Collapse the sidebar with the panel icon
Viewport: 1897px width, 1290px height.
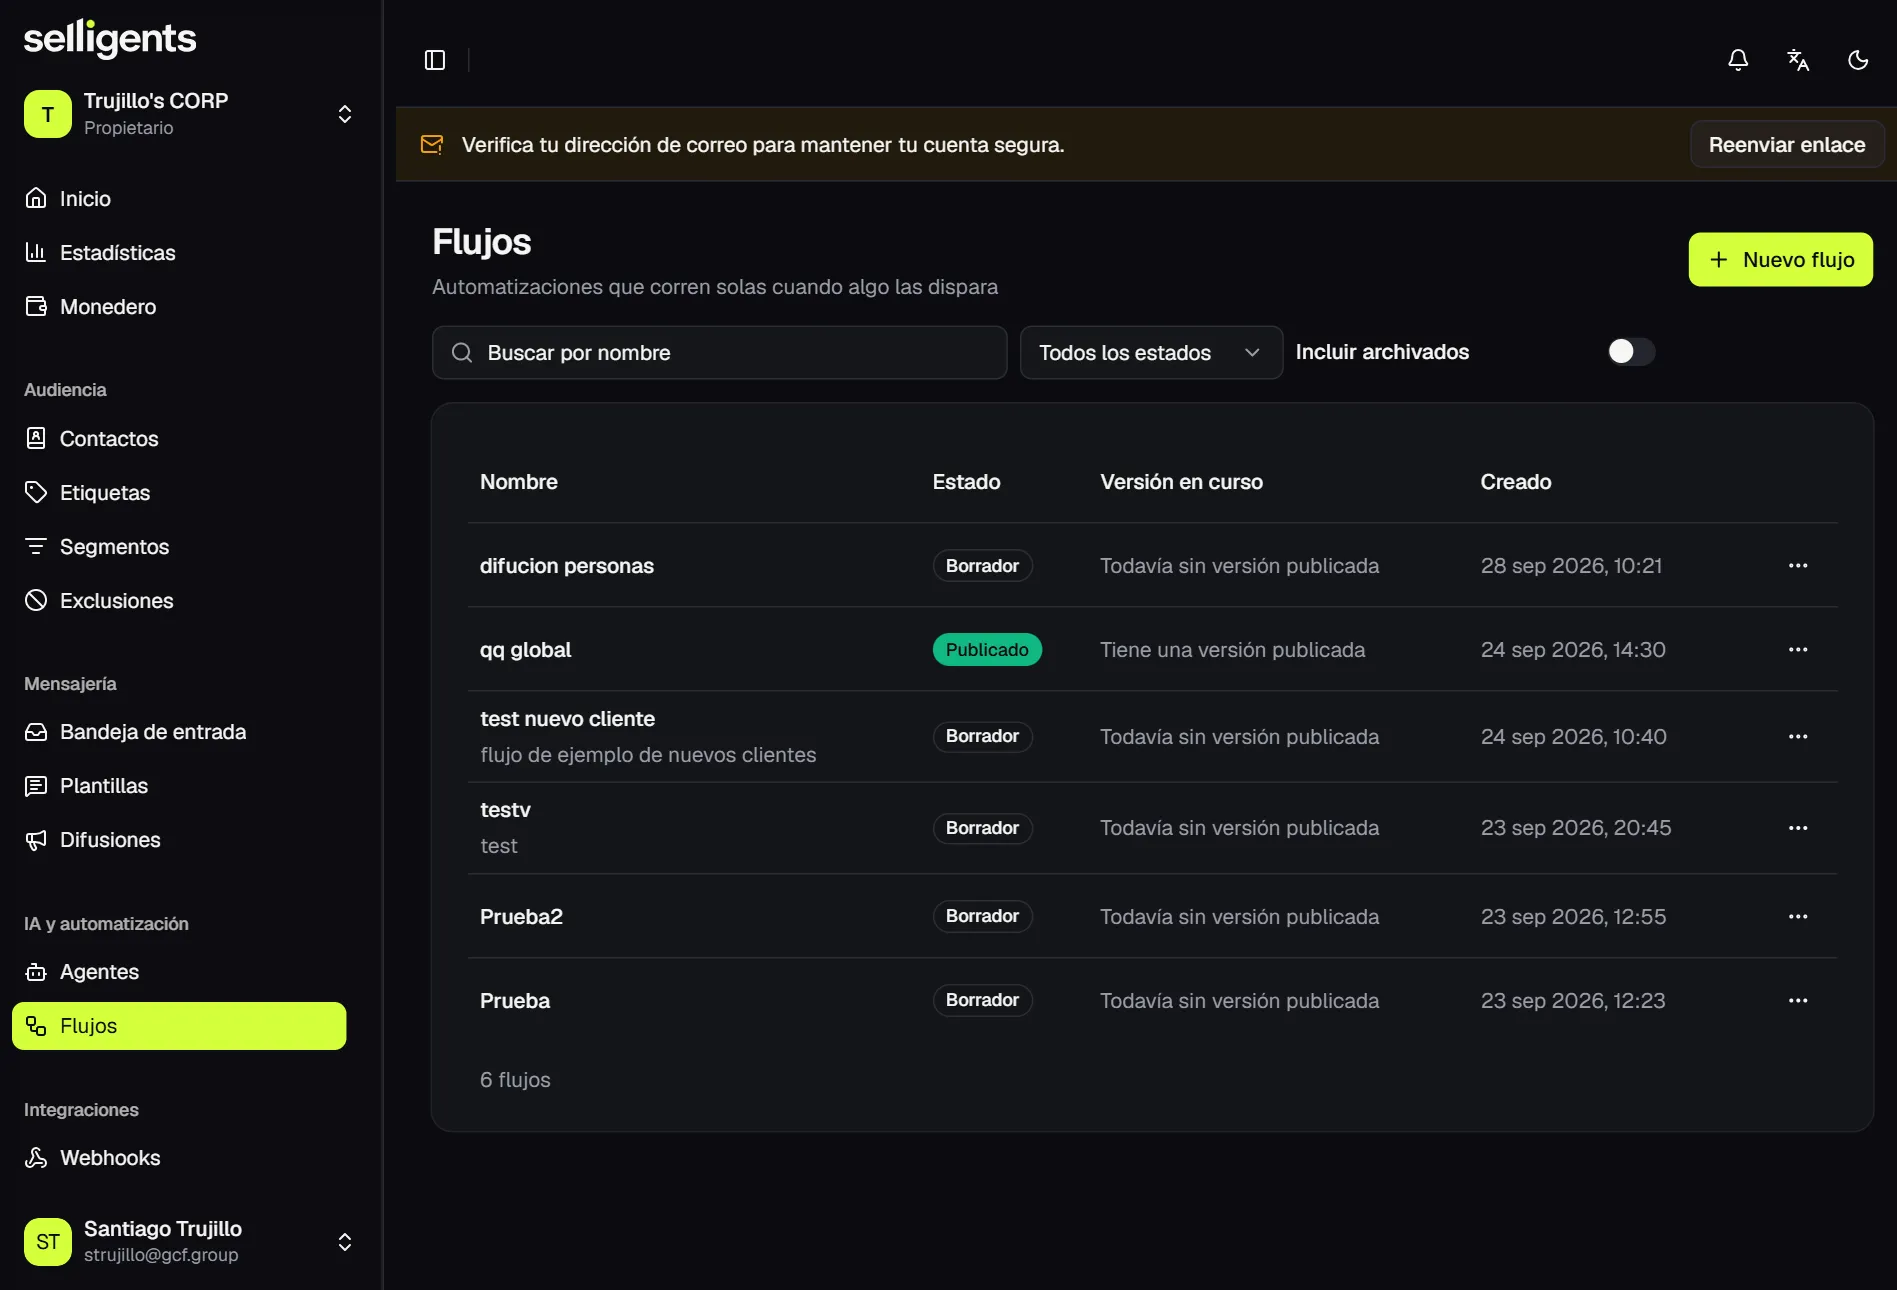435,60
